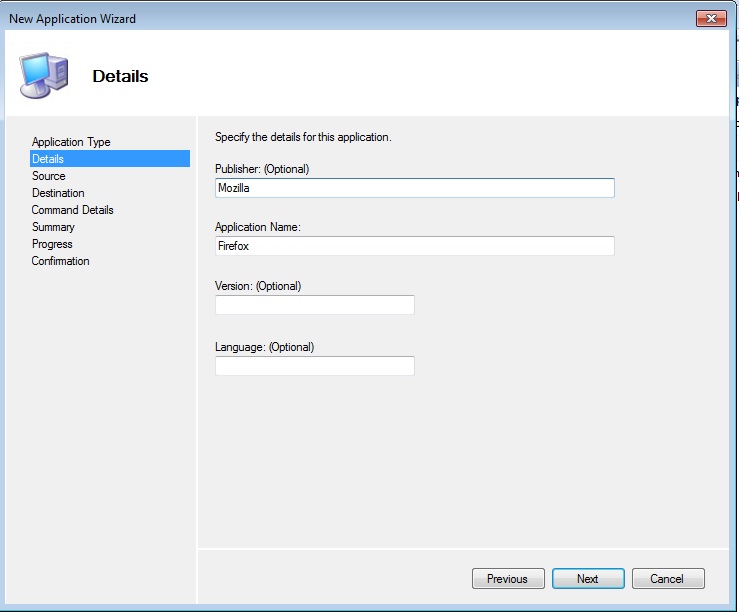
Task: Click the computer icon in the header
Action: tap(44, 75)
